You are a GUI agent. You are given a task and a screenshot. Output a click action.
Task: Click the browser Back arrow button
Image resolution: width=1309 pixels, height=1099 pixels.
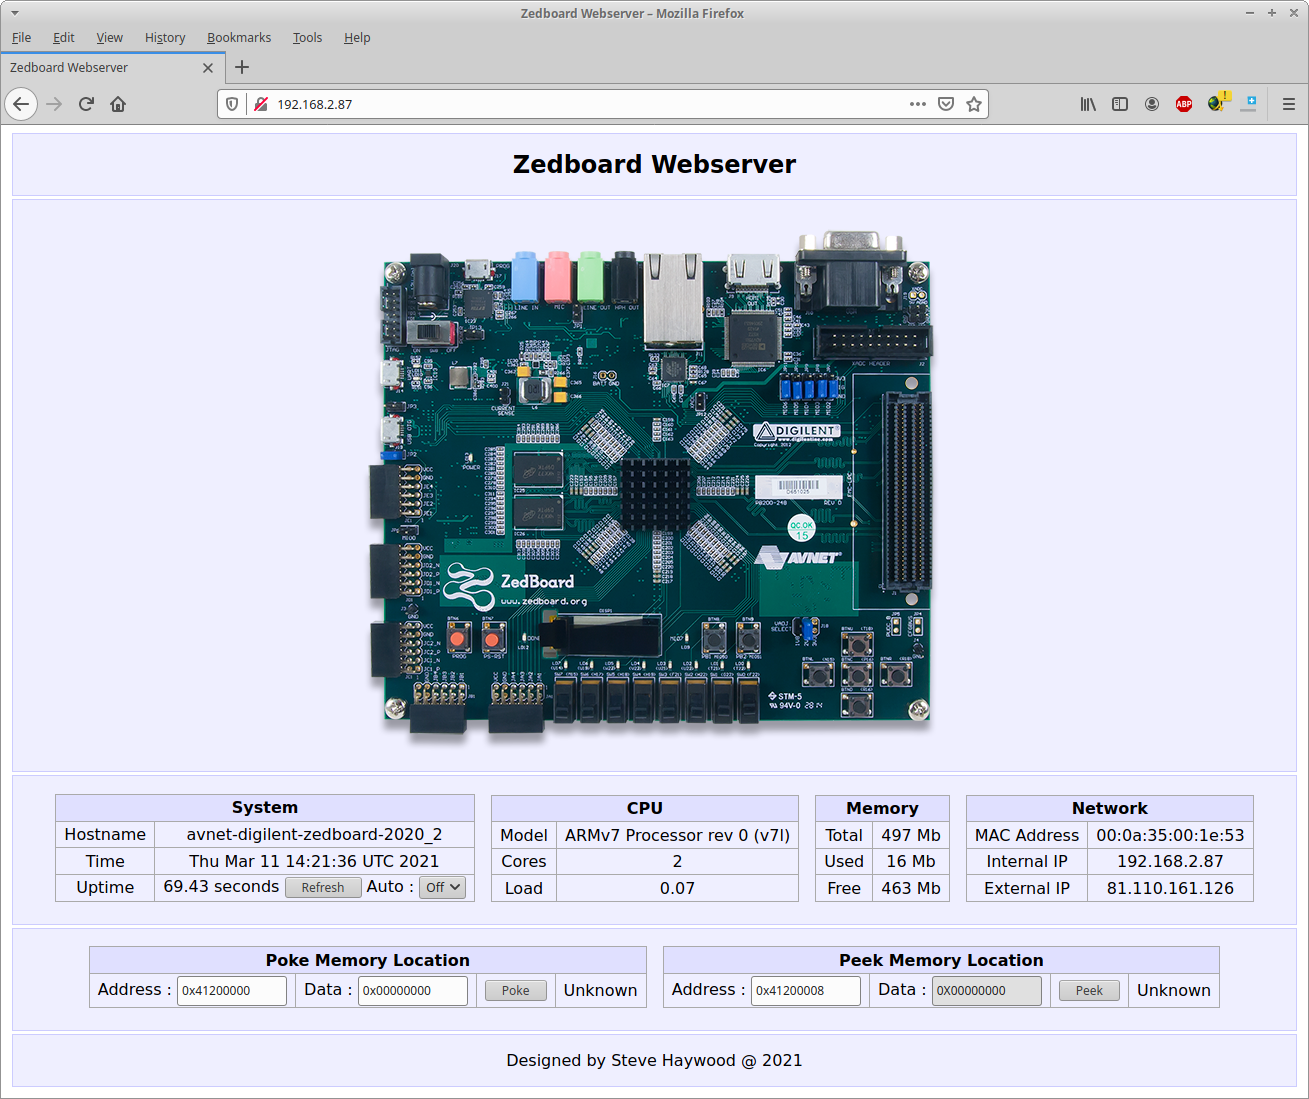(21, 104)
